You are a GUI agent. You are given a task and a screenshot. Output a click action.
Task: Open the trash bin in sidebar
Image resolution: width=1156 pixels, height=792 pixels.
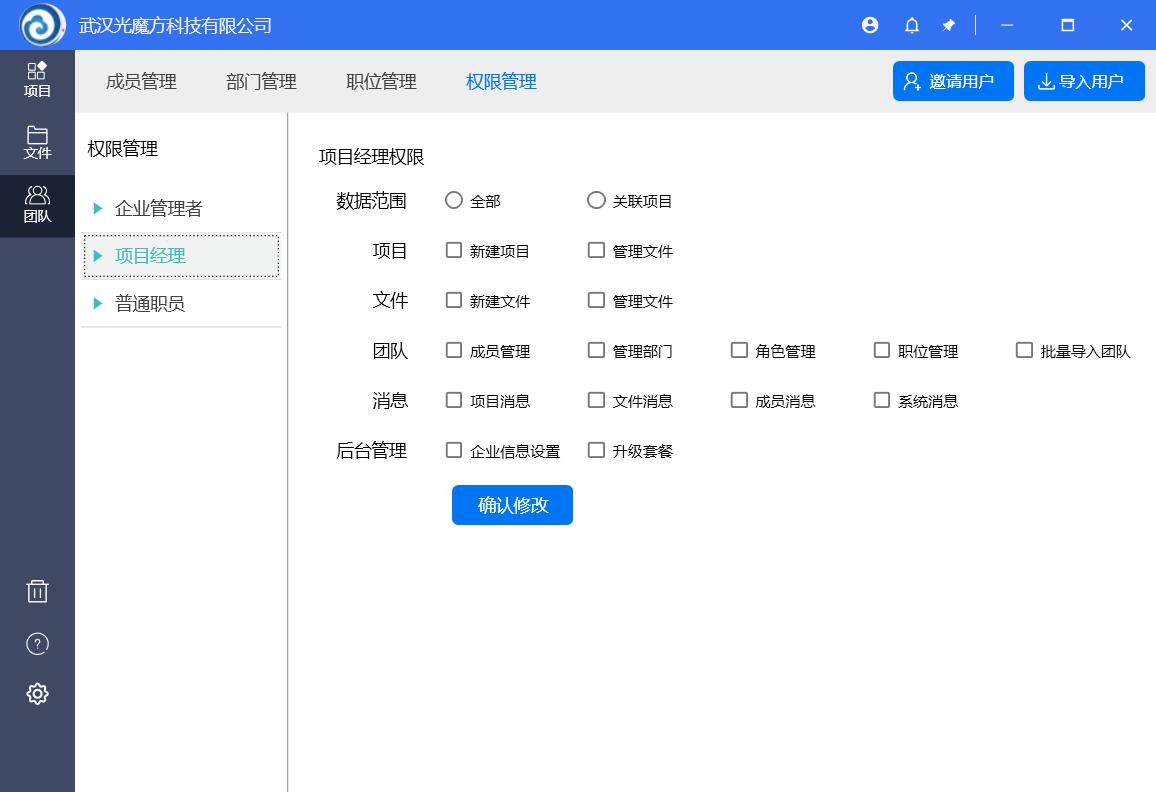37,591
